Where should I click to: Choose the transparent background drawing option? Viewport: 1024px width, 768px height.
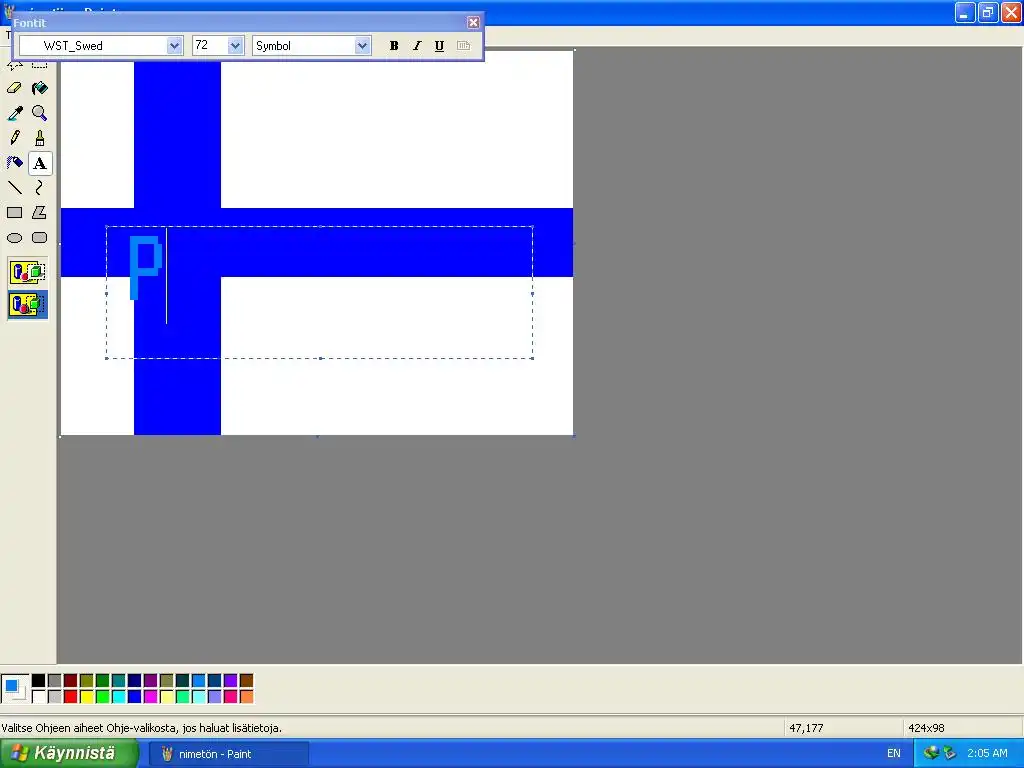click(x=27, y=305)
